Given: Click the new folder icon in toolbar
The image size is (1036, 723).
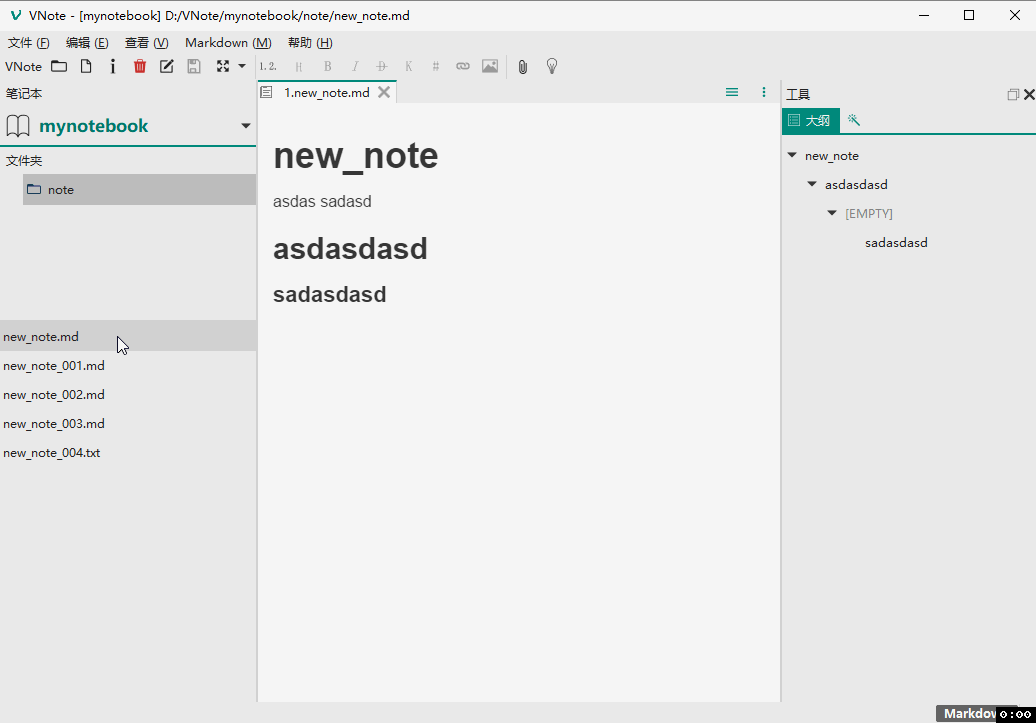Looking at the screenshot, I should pos(59,66).
